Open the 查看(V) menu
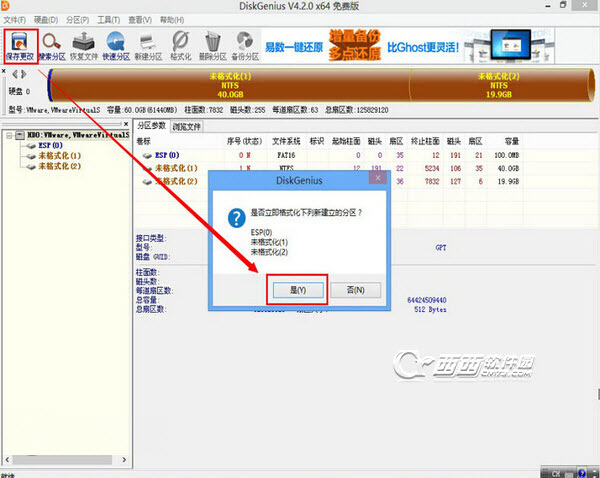 [x=140, y=20]
